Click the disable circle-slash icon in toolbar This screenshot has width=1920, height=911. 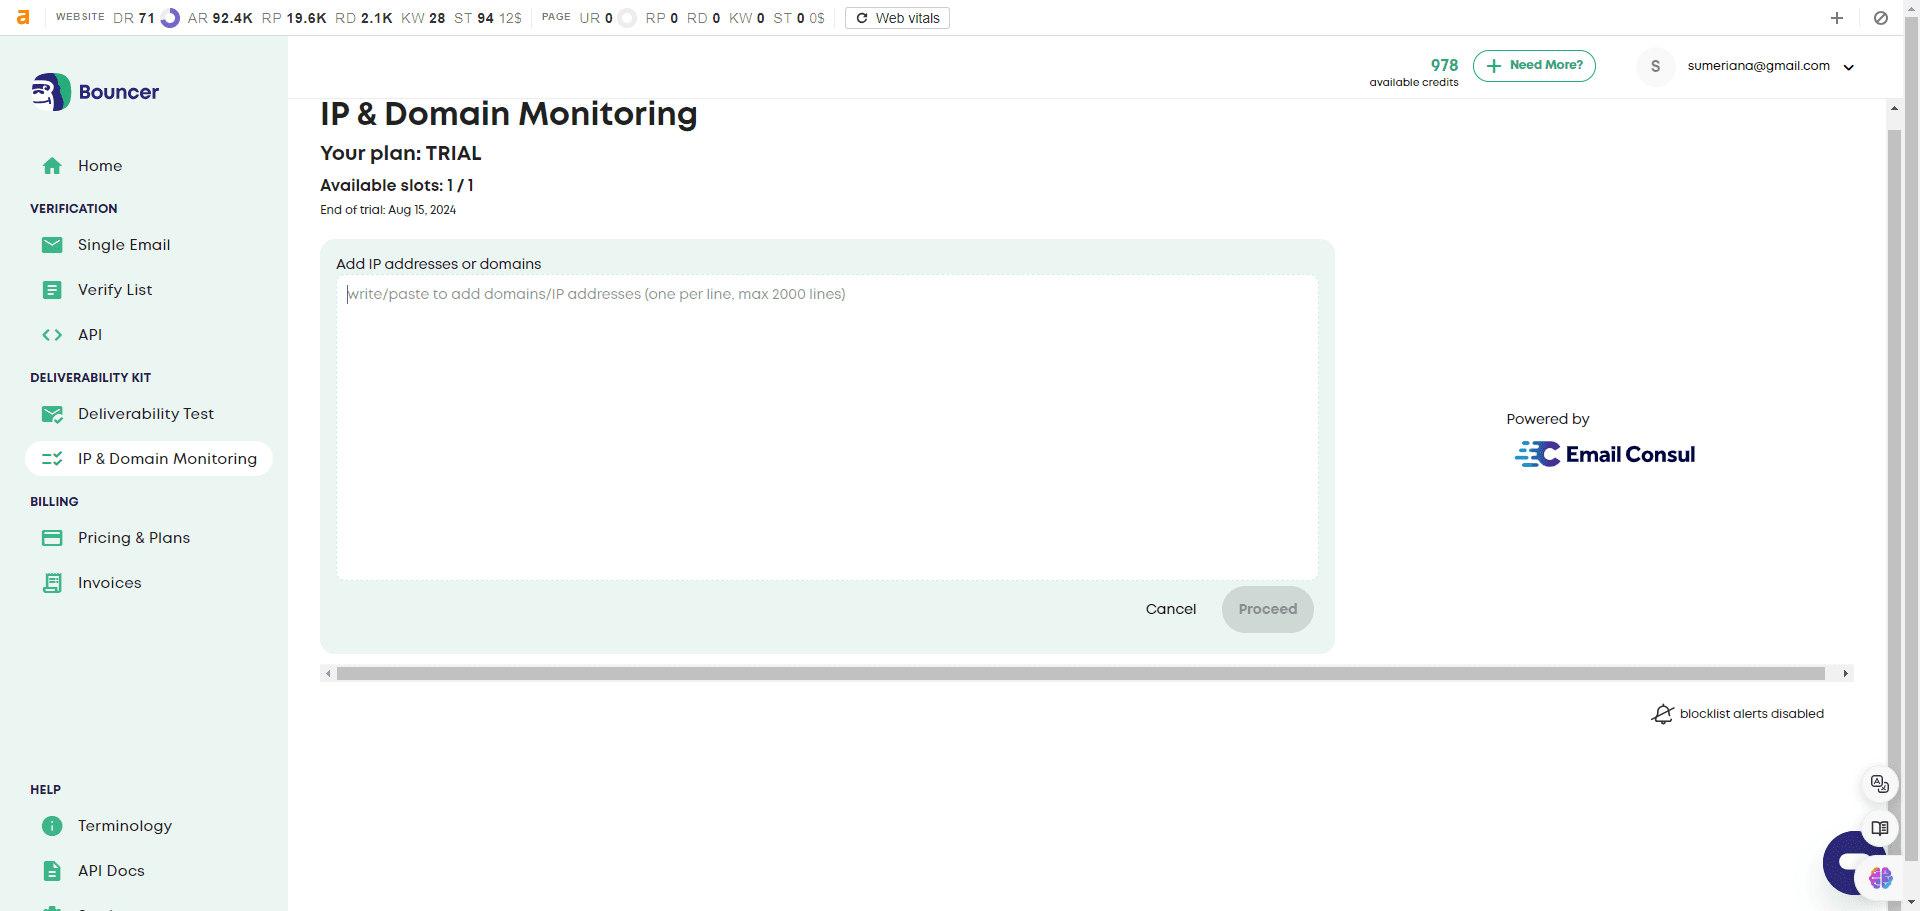[1881, 18]
